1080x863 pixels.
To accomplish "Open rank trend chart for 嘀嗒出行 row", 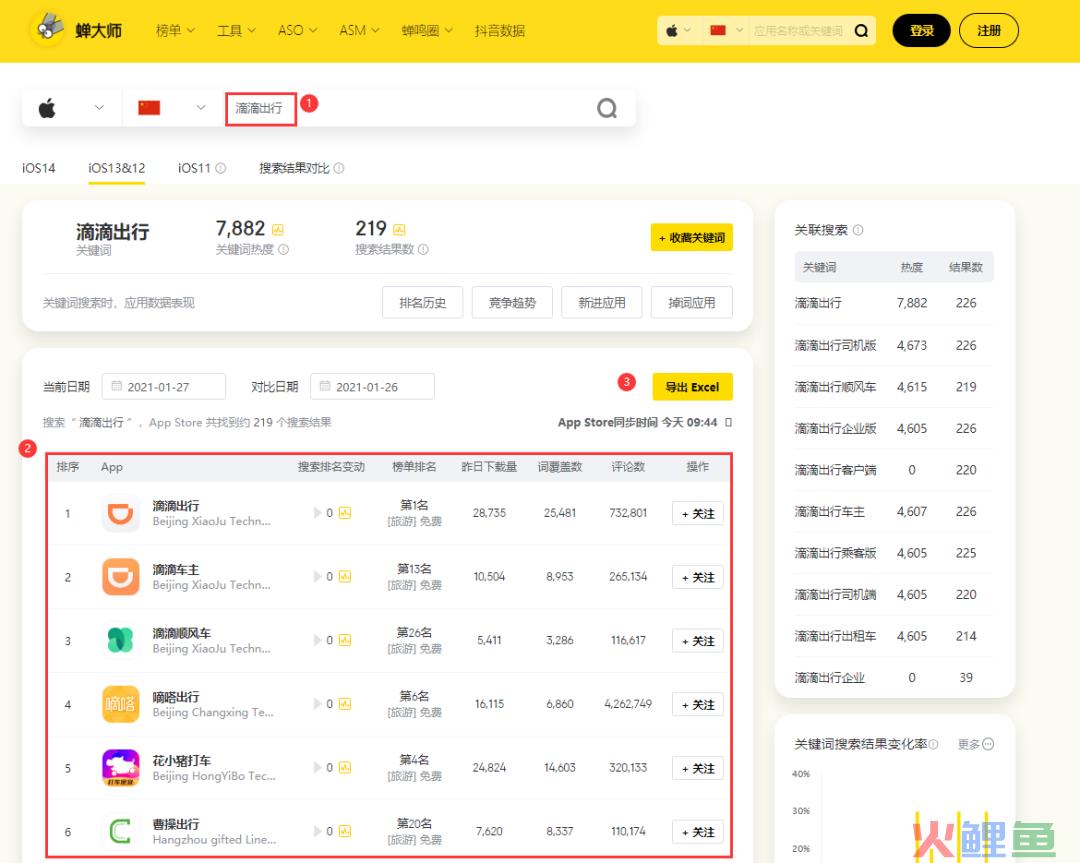I will [x=345, y=704].
